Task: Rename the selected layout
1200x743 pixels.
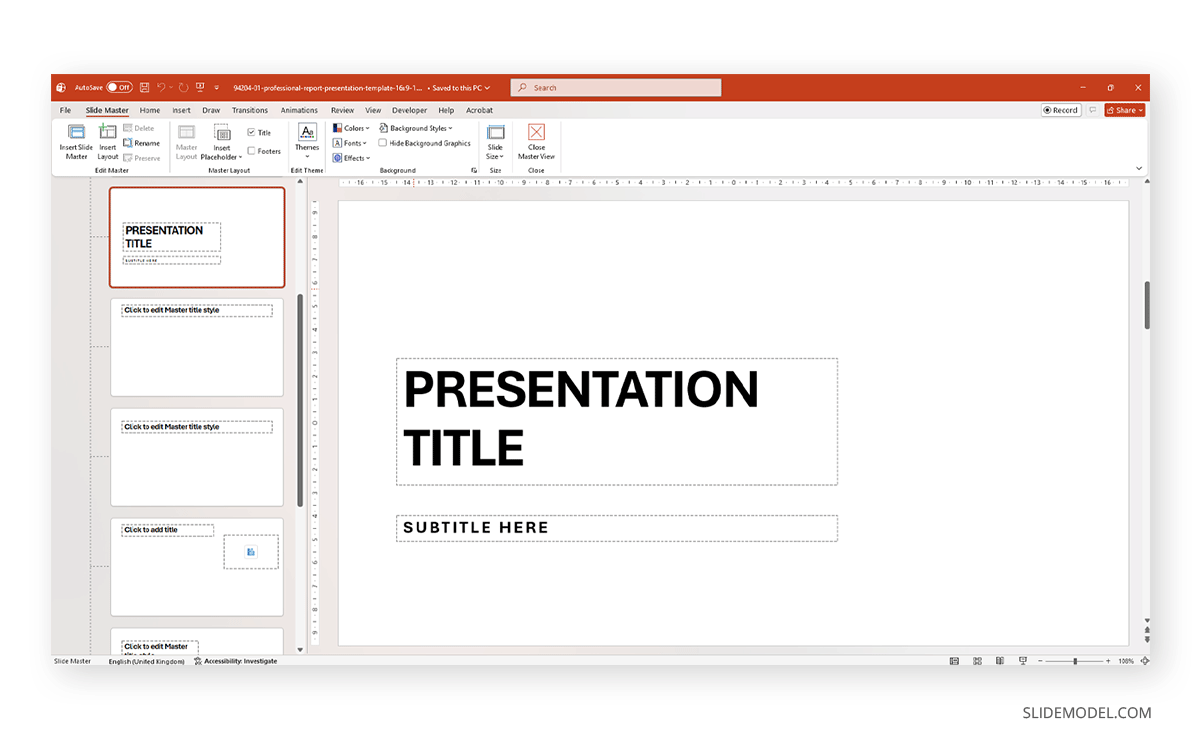Action: [x=141, y=143]
